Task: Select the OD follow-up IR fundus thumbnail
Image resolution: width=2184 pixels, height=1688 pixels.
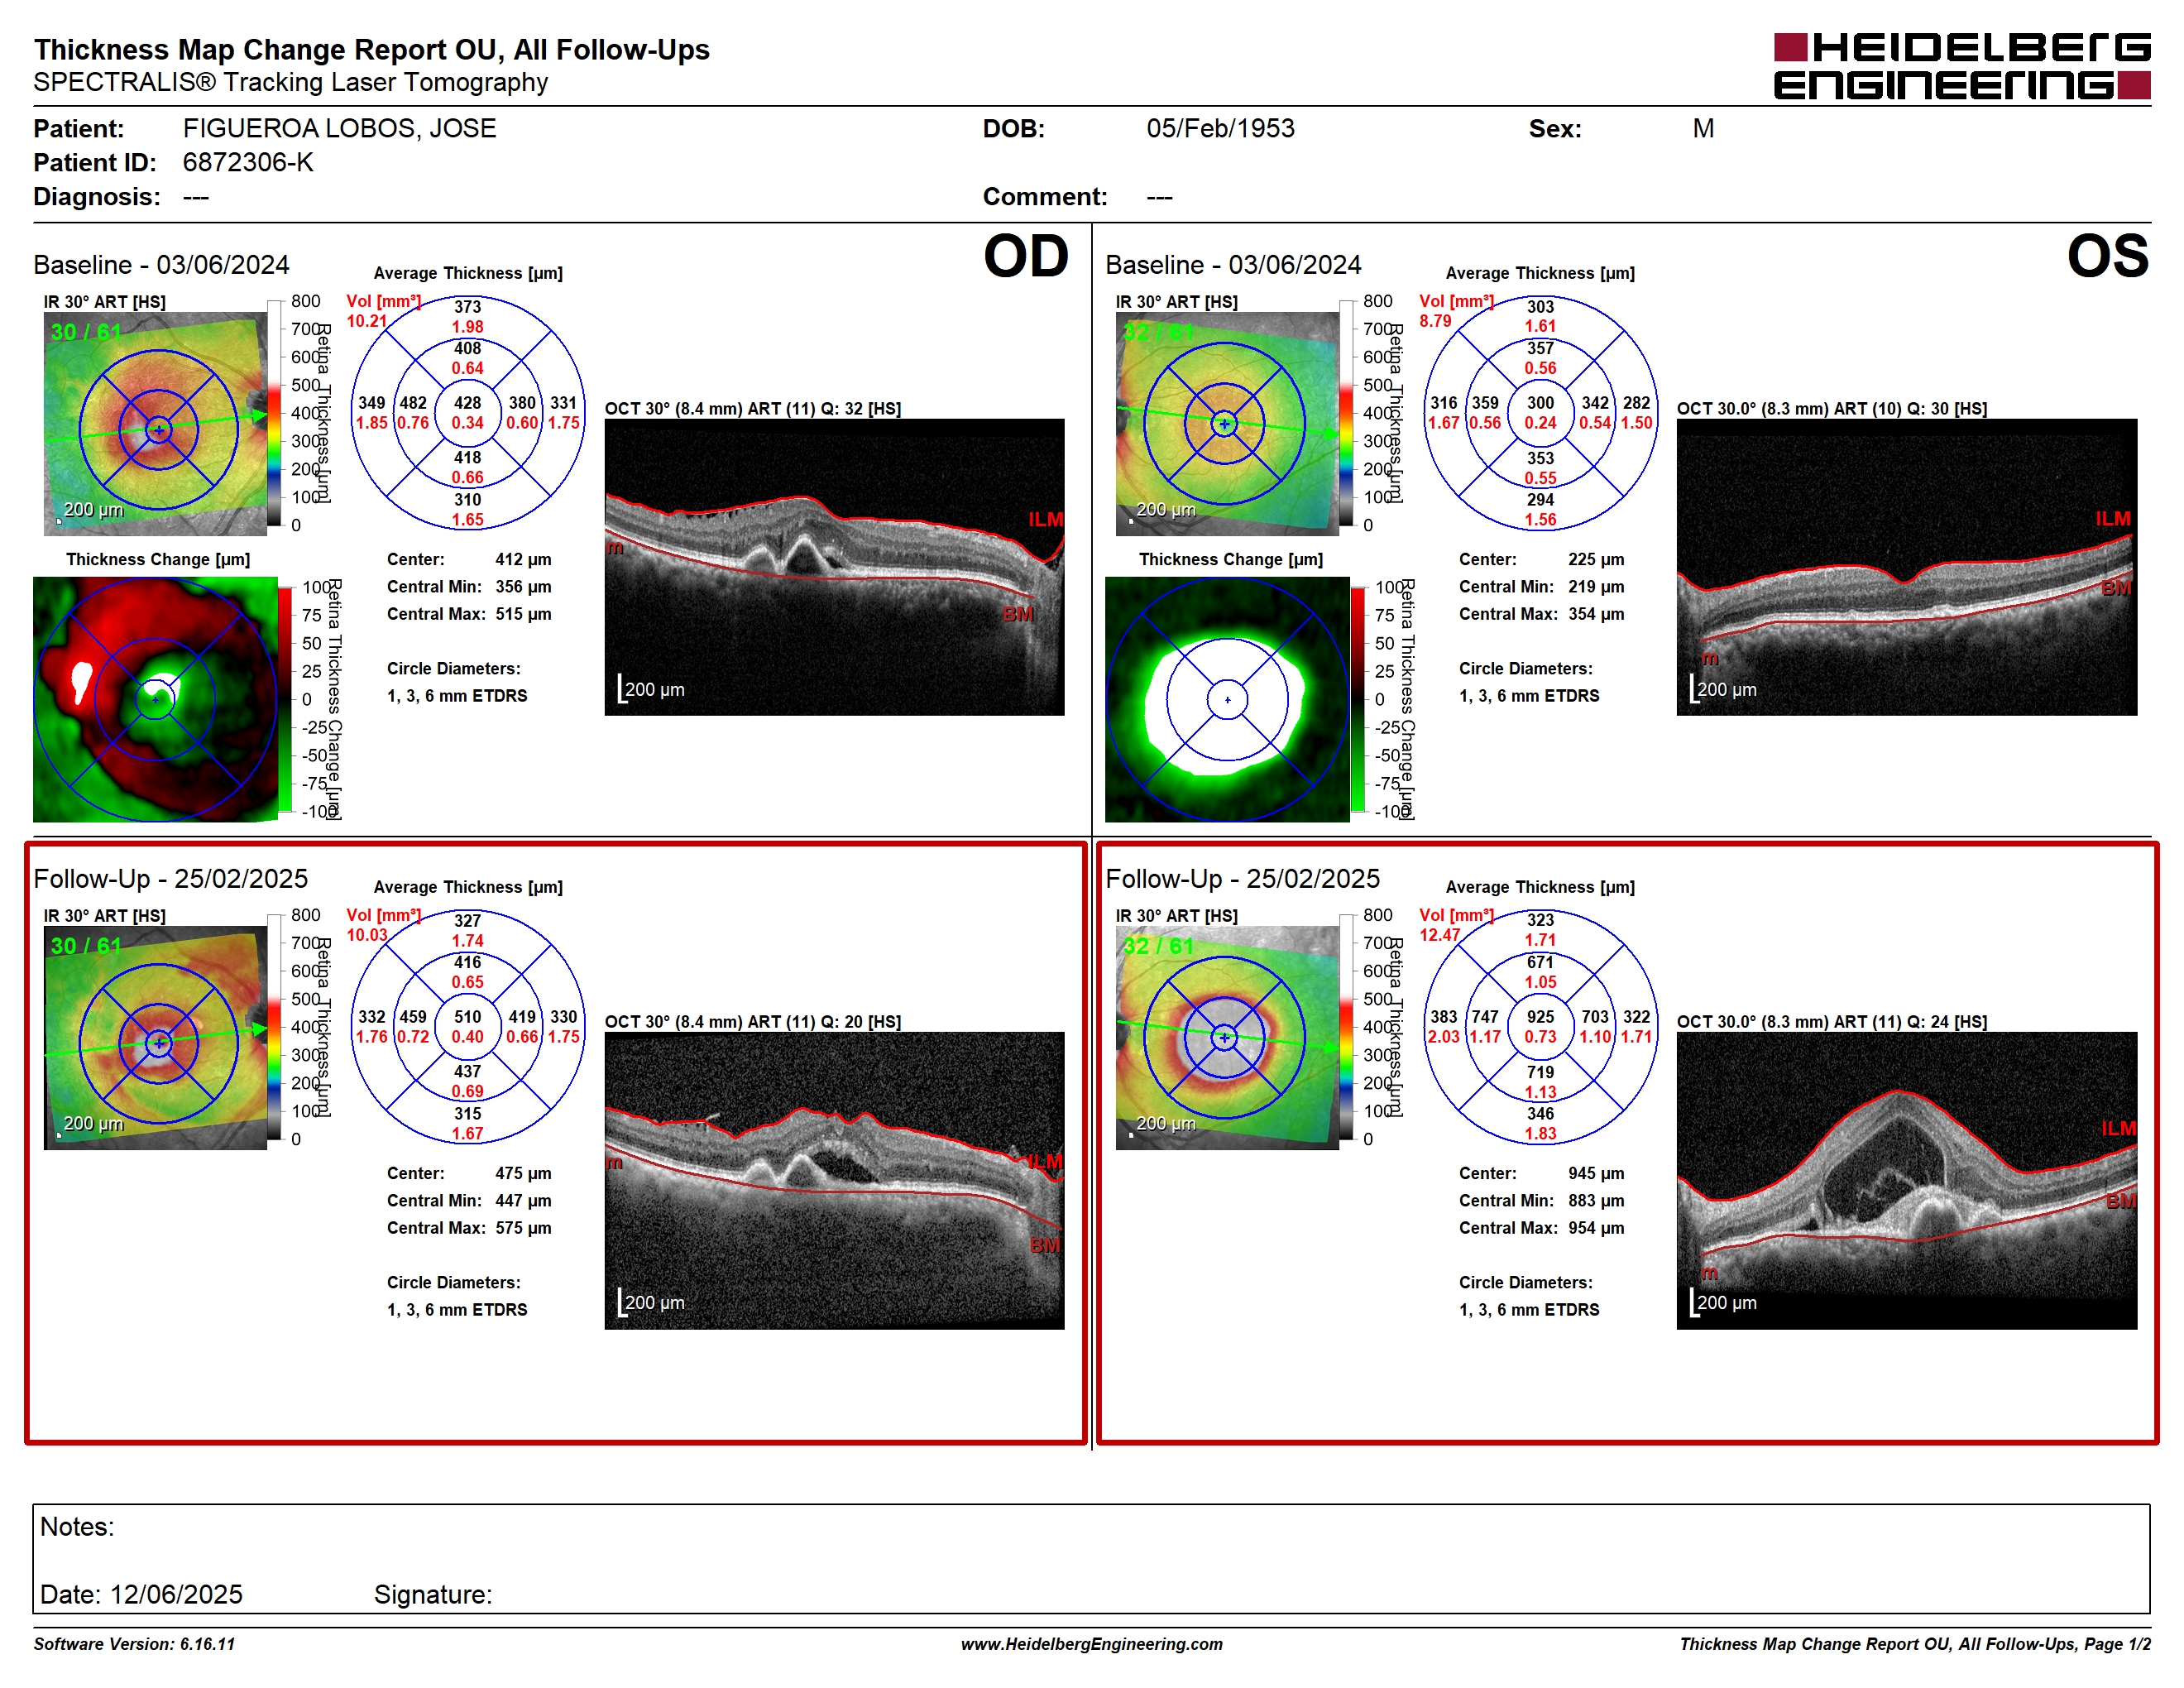Action: pos(156,1038)
